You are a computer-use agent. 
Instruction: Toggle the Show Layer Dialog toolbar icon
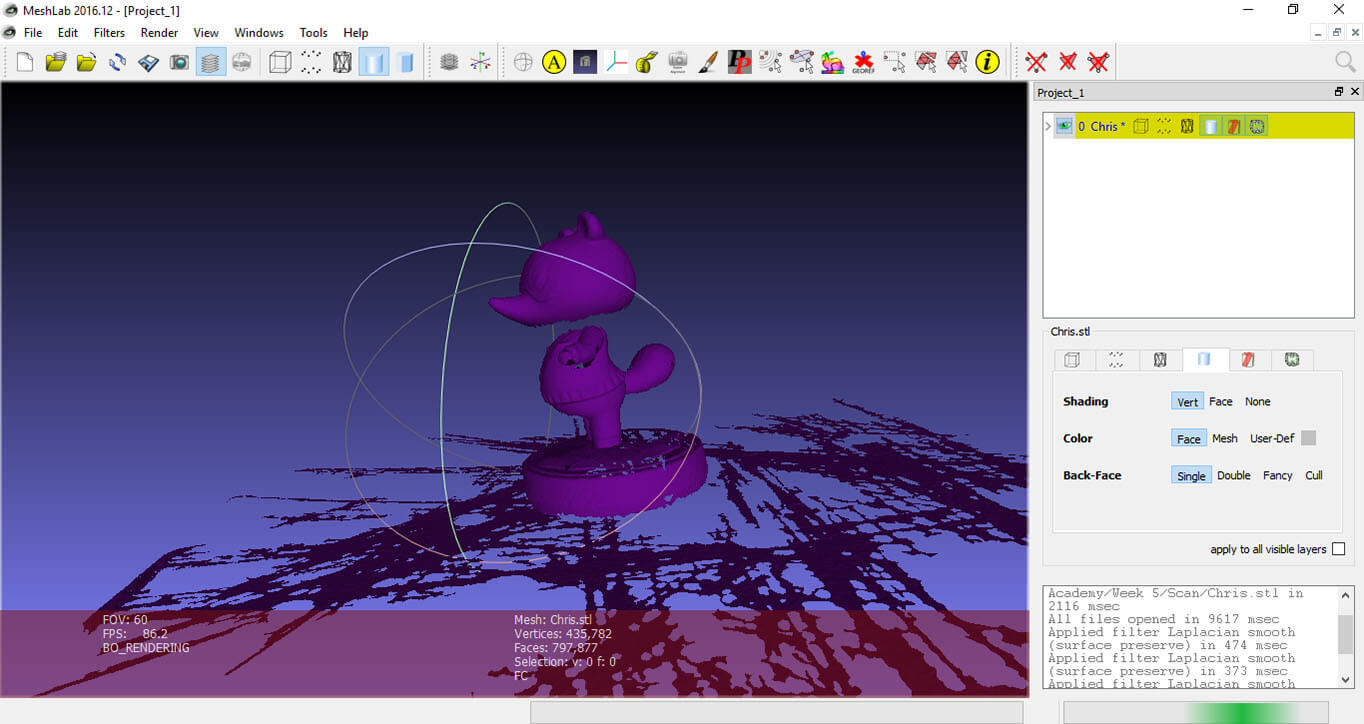click(x=210, y=62)
